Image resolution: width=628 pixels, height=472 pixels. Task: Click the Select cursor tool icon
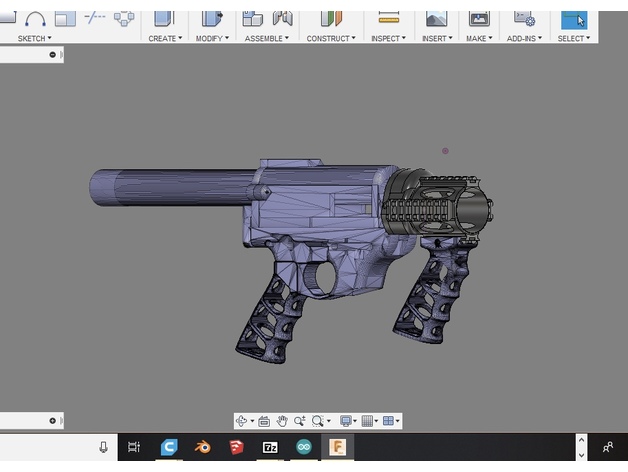pos(574,19)
